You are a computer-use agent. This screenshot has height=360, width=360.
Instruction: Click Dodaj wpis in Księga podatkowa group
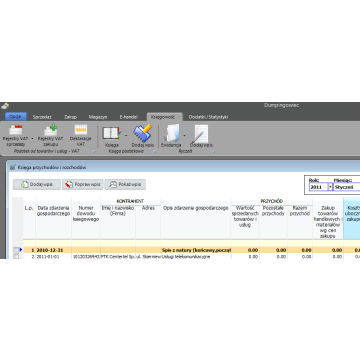pyautogui.click(x=143, y=136)
